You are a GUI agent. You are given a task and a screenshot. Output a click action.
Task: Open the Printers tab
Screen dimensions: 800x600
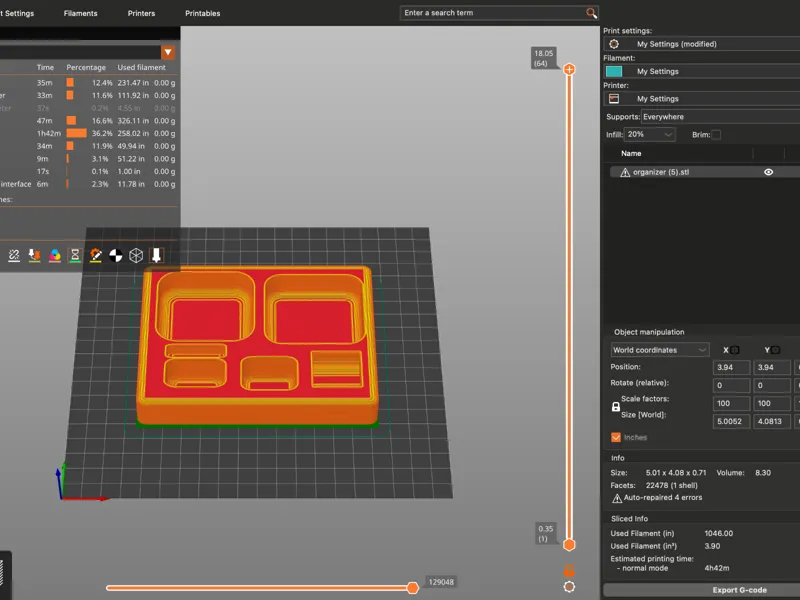point(141,13)
